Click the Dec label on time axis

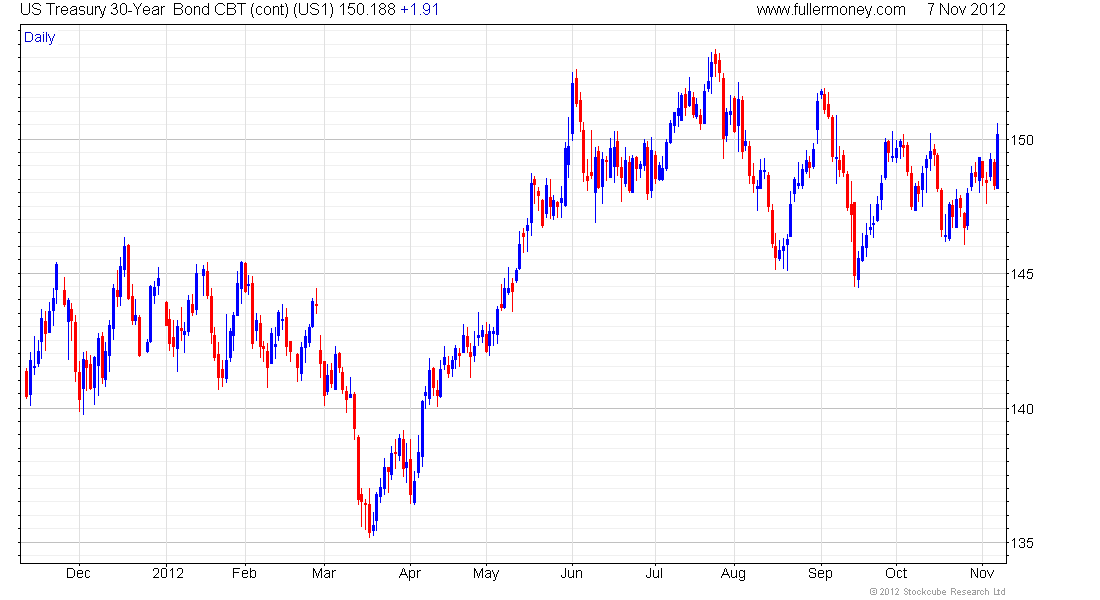(x=78, y=573)
